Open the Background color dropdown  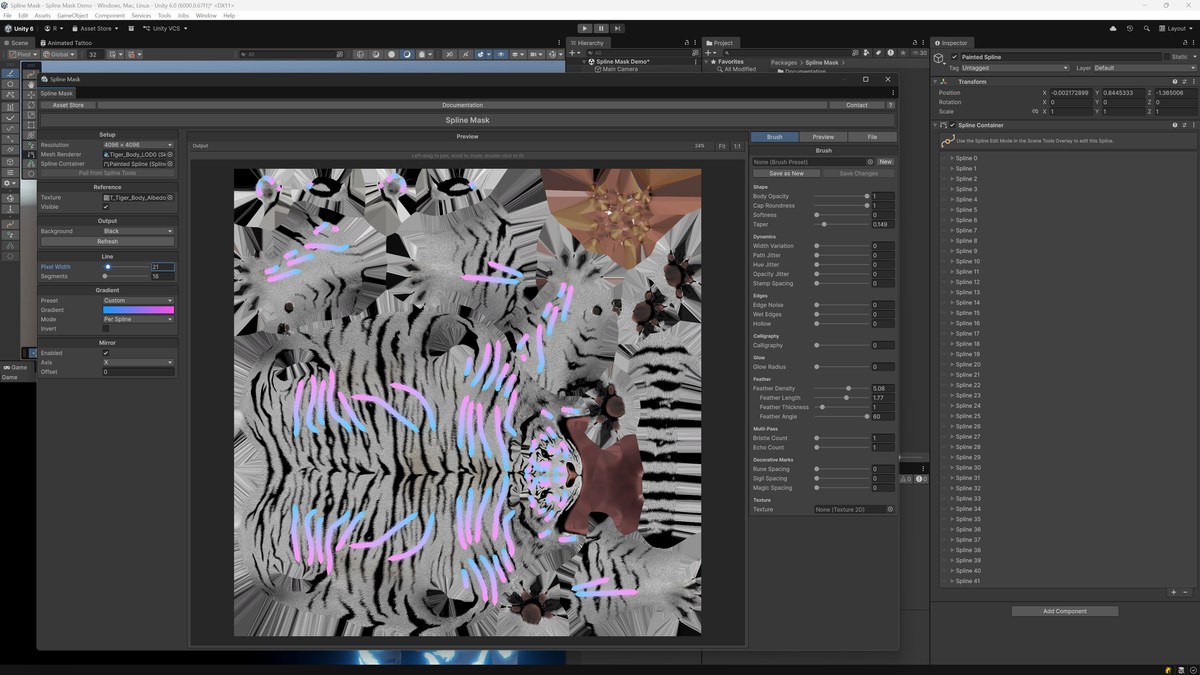click(x=138, y=231)
